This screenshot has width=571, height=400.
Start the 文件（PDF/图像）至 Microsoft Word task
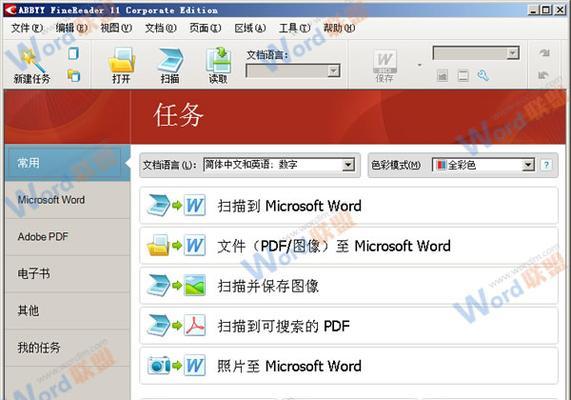tap(348, 246)
